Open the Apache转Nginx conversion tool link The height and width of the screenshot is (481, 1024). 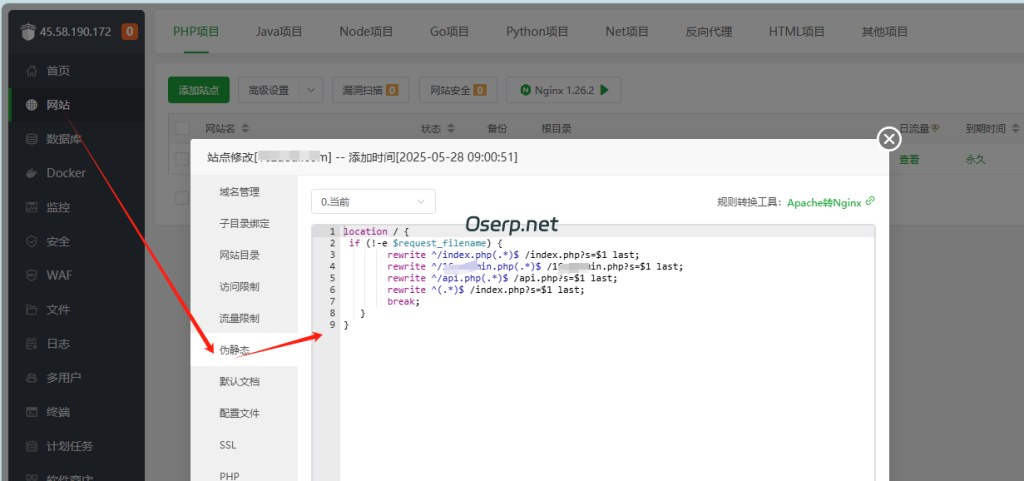pyautogui.click(x=823, y=201)
